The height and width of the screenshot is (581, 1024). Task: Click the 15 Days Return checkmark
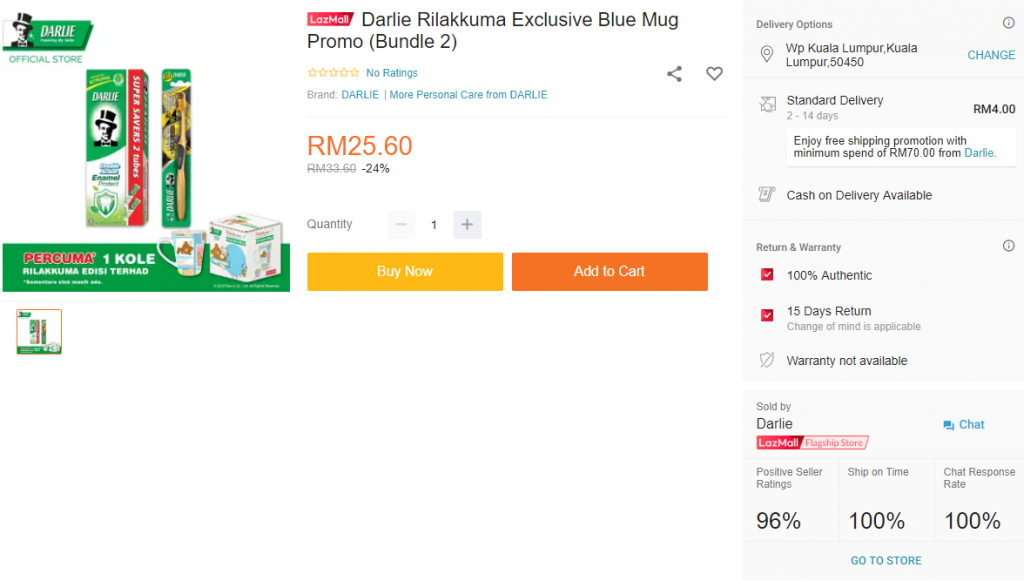click(x=767, y=315)
